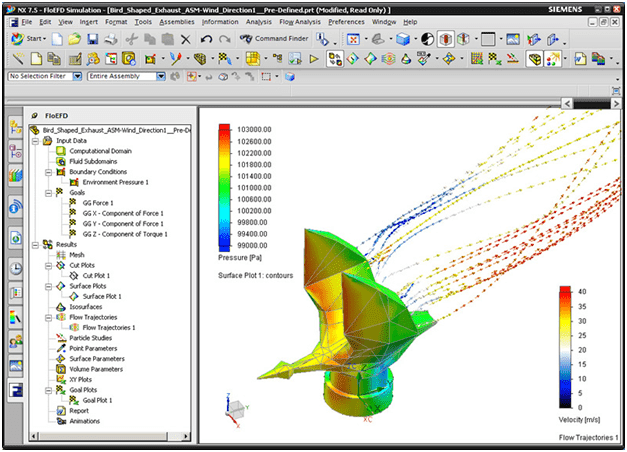
Task: Collapse the Goal Plots node
Action: click(x=48, y=390)
